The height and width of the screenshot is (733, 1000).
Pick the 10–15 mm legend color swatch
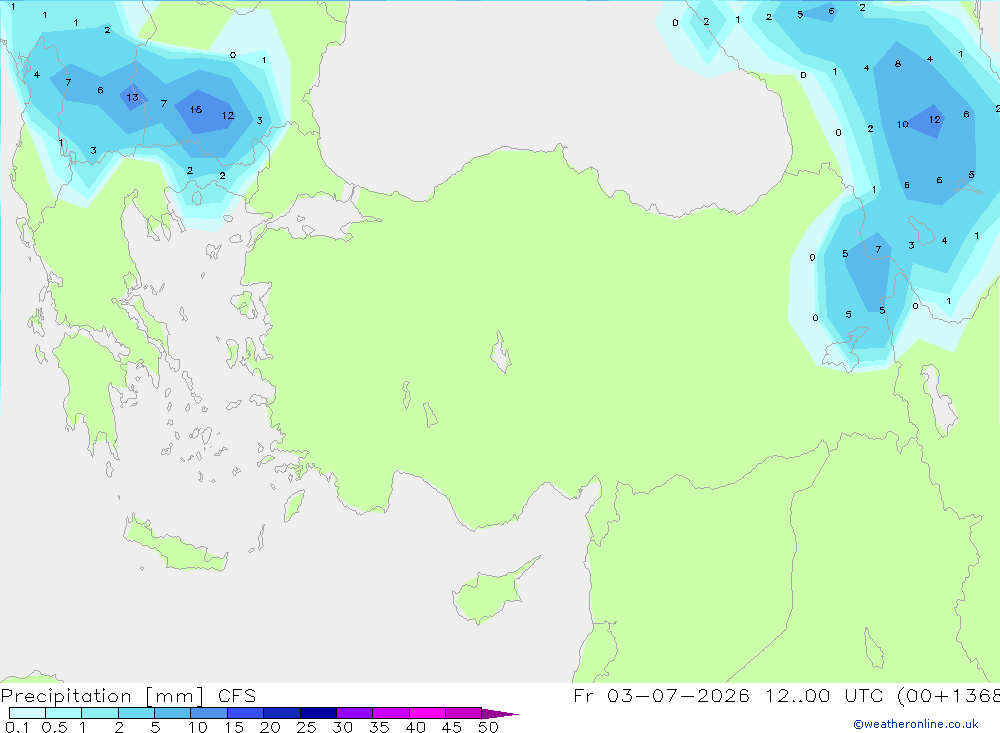coord(209,713)
